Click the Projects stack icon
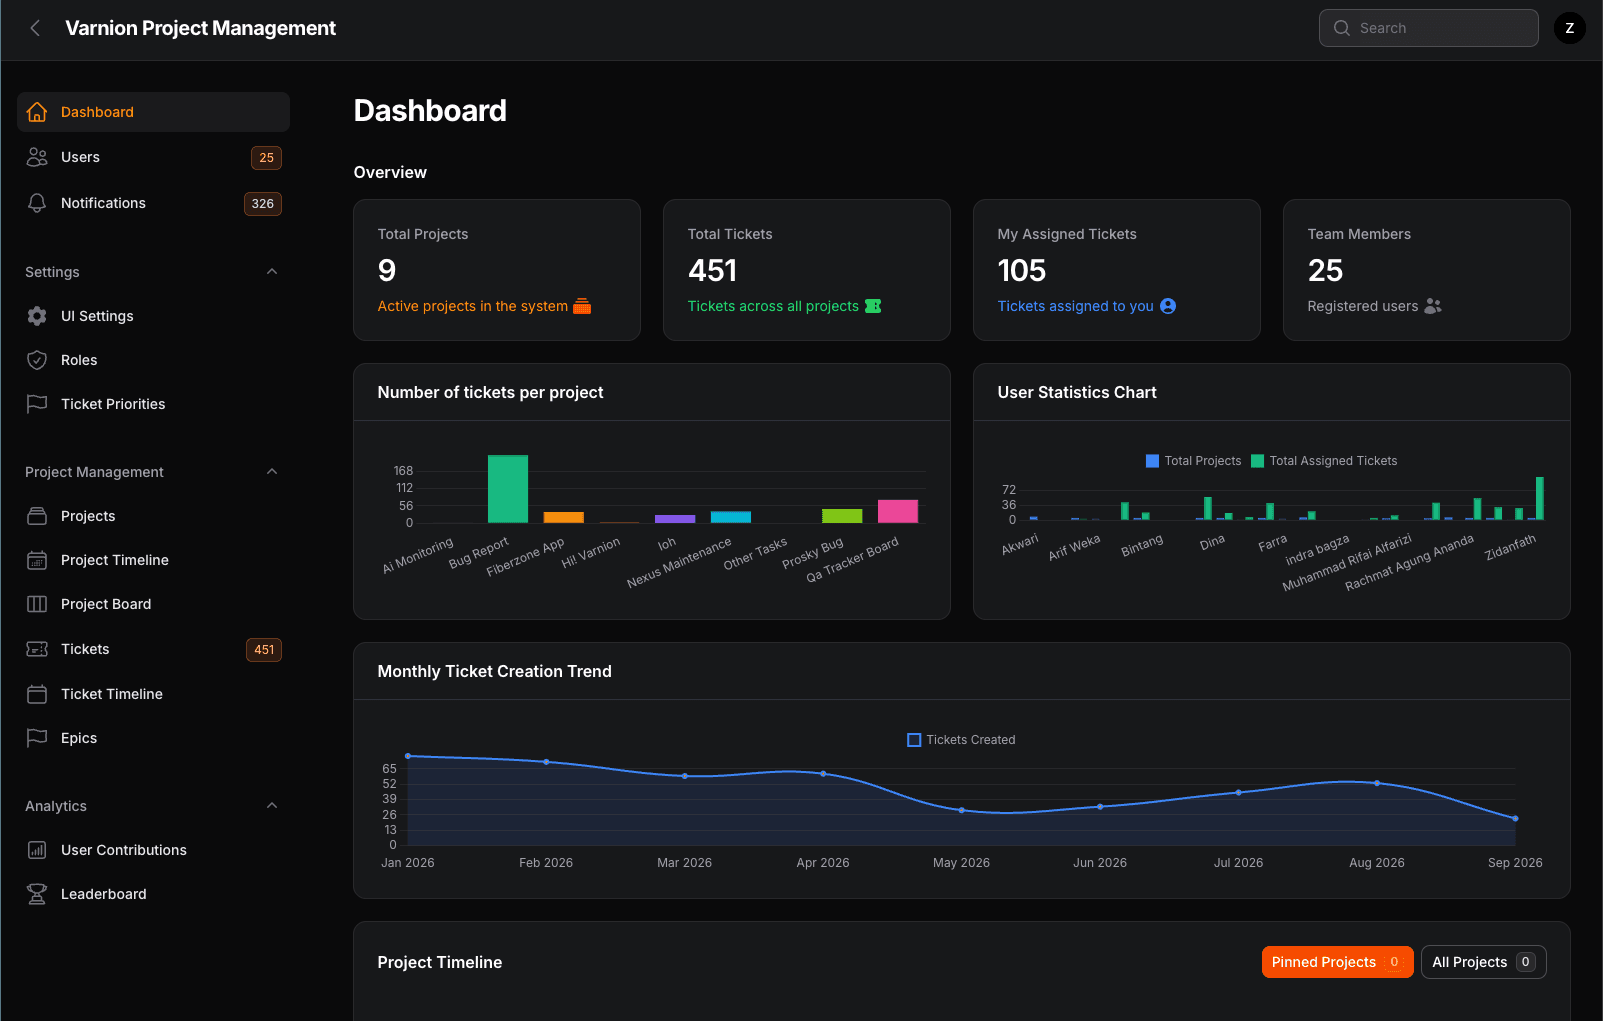 tap(37, 516)
